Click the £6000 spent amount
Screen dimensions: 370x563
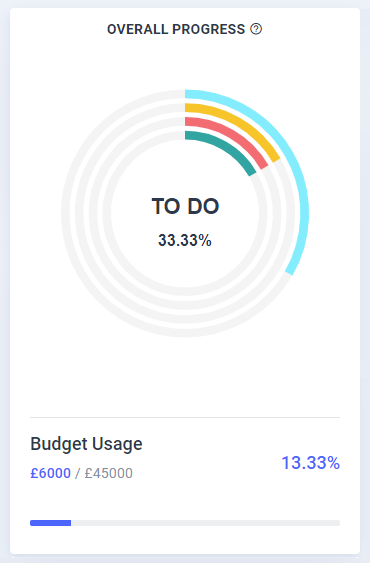click(x=50, y=473)
